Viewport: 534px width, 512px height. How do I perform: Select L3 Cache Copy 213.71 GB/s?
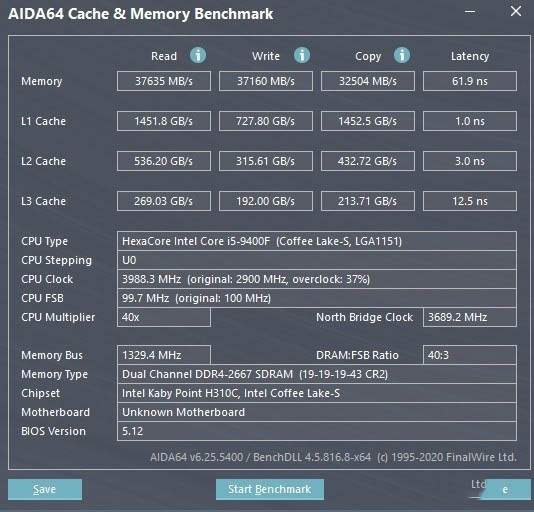[x=368, y=201]
